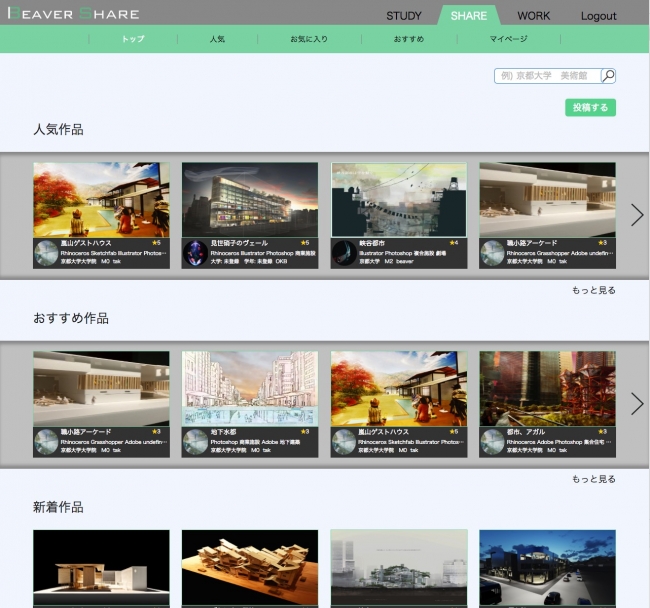Click author avatar on 地下水都 card
Screen dimensions: 650x608
coord(194,442)
